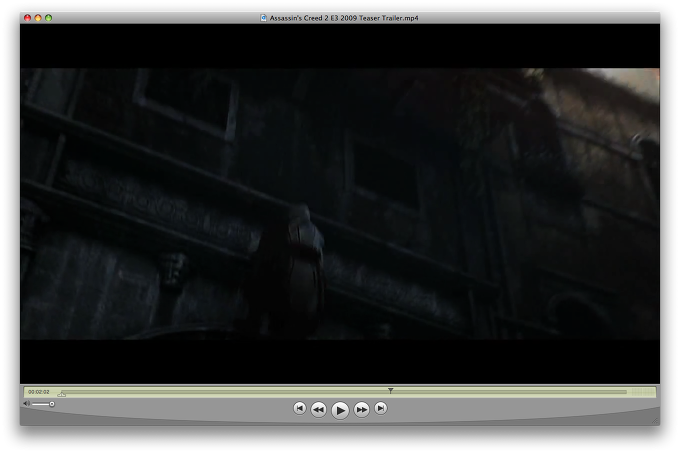Click the playhead marker on the timeline

click(390, 391)
